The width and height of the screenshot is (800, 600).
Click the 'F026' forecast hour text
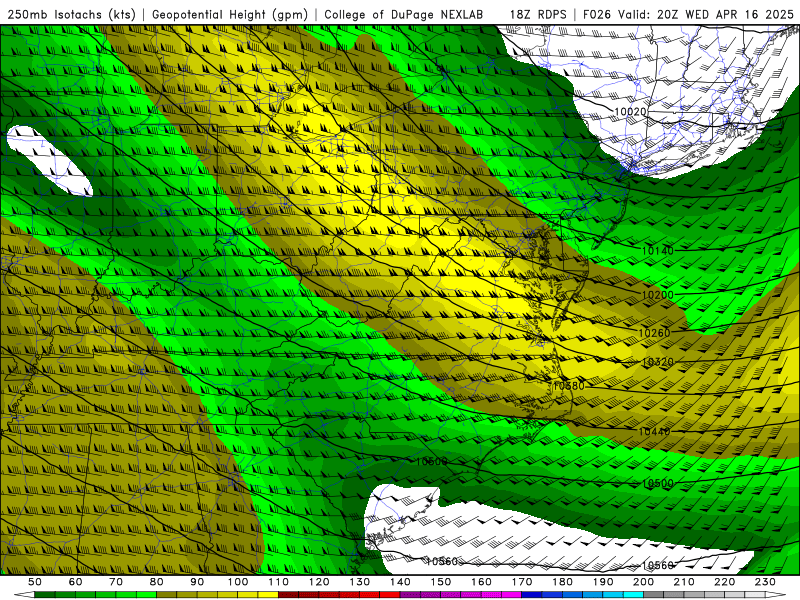pos(597,15)
